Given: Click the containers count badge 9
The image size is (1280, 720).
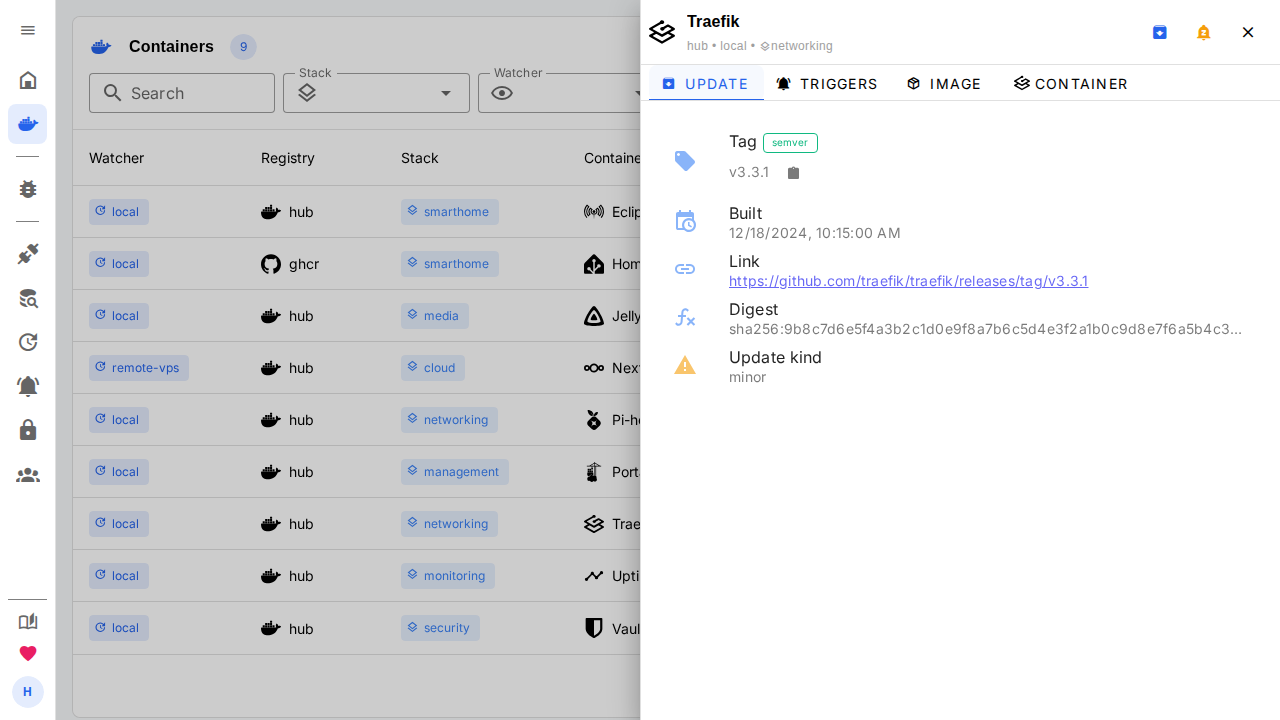Looking at the screenshot, I should coord(243,47).
